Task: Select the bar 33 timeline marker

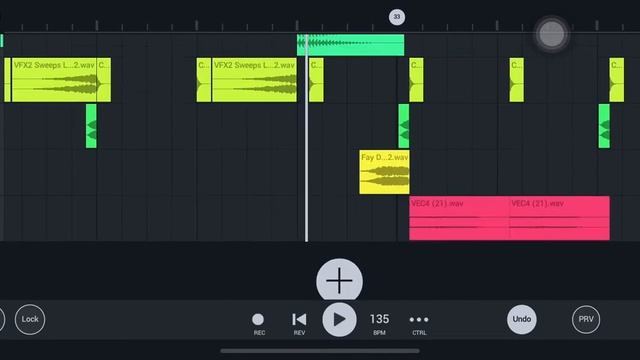Action: (396, 17)
